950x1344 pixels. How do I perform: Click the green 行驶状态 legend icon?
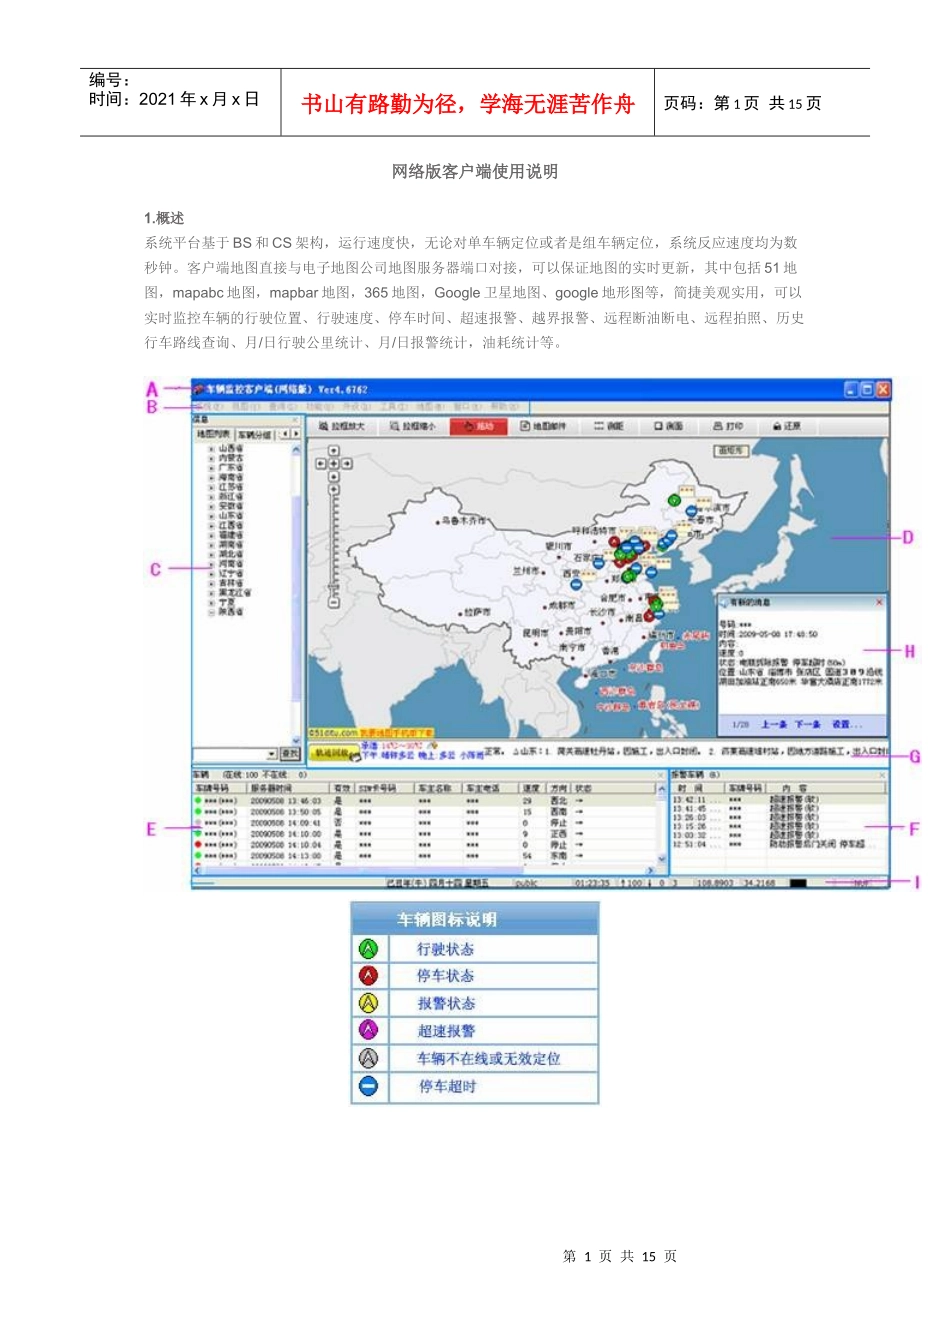click(x=369, y=948)
